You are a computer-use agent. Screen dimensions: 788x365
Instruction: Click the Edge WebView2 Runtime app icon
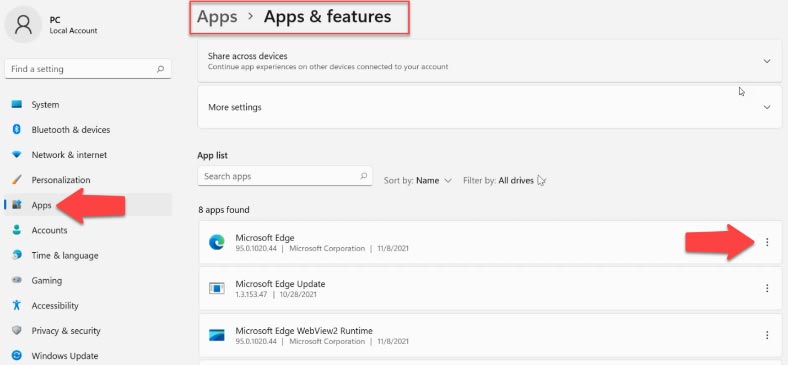point(217,335)
